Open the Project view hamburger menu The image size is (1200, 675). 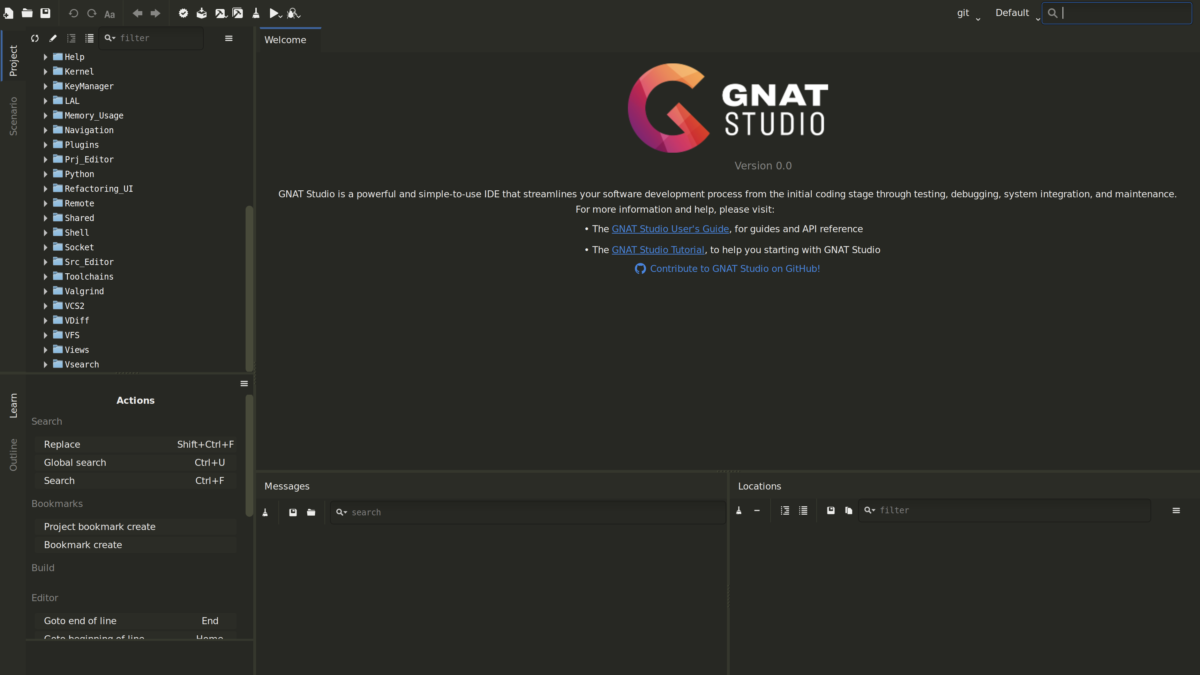tap(229, 38)
